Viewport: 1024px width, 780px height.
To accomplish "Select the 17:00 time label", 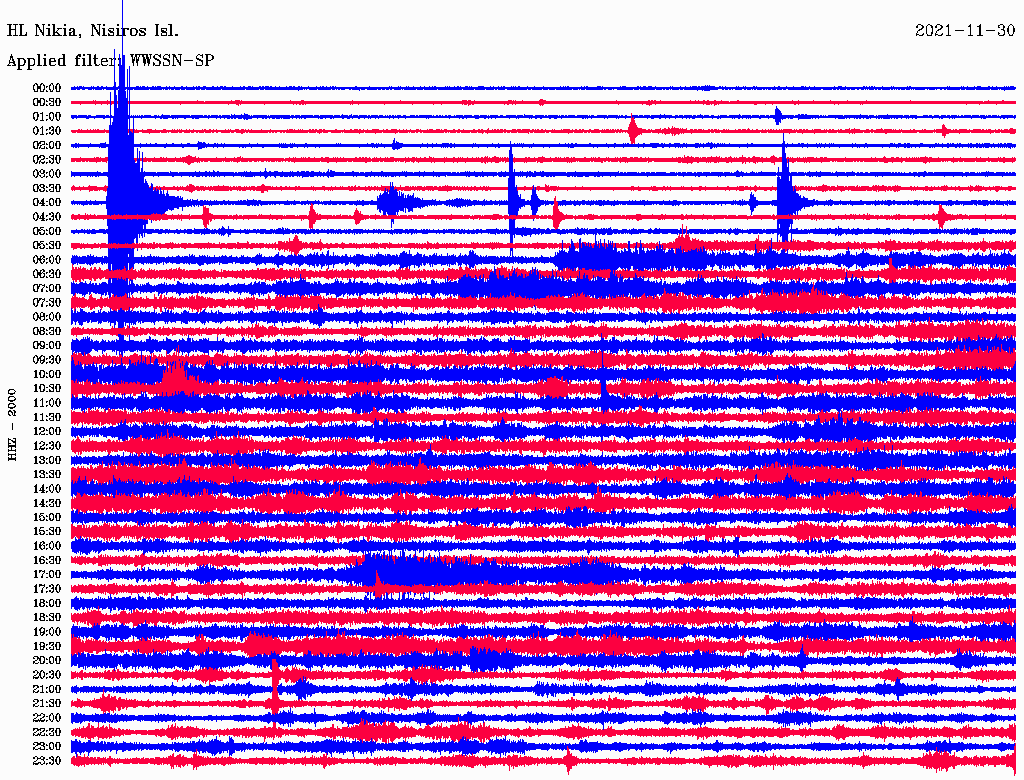I will (x=47, y=575).
